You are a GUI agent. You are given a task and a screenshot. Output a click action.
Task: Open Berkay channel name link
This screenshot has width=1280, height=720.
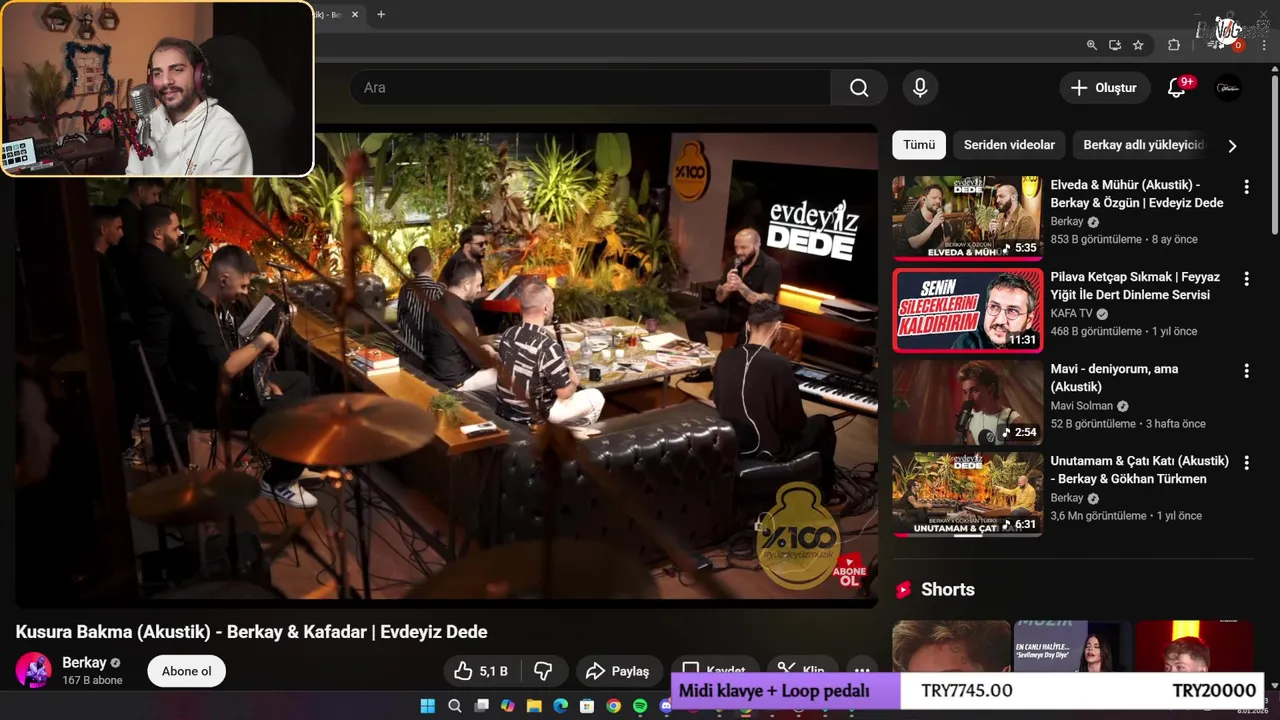tap(84, 663)
